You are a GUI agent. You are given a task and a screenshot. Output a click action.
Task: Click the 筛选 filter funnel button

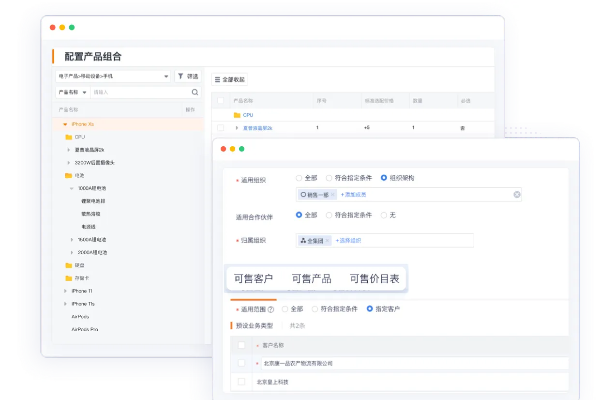[188, 76]
